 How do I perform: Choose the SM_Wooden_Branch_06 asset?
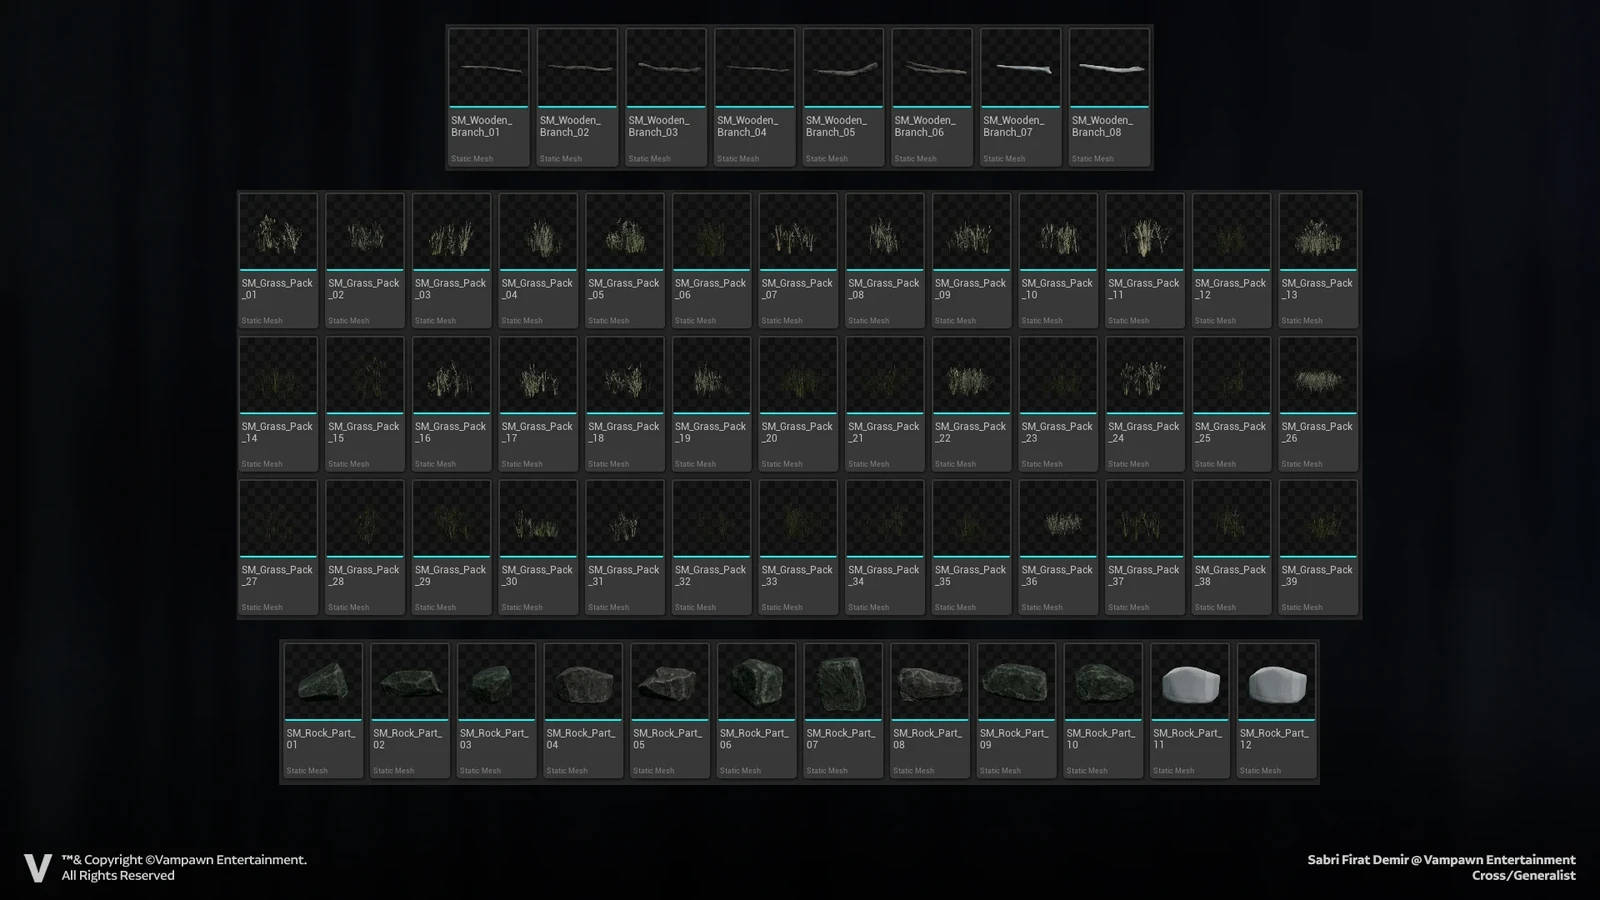(932, 97)
